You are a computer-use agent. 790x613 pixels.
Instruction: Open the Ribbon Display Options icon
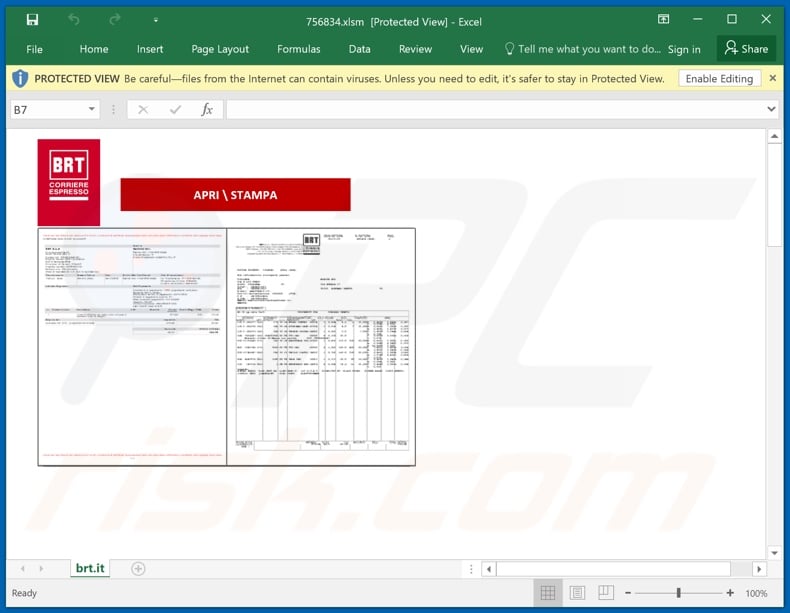coord(663,20)
